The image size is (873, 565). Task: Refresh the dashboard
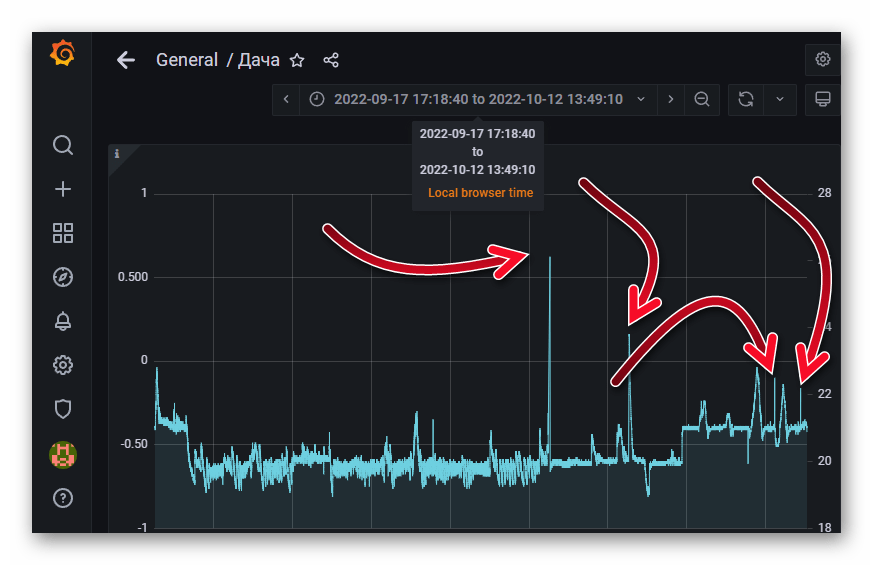pyautogui.click(x=745, y=99)
